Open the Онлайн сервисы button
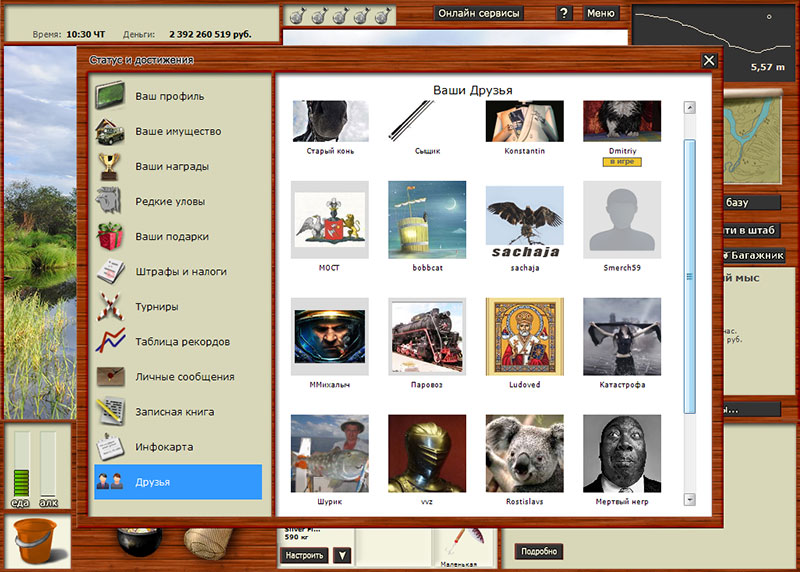Viewport: 800px width, 572px height. tap(479, 13)
